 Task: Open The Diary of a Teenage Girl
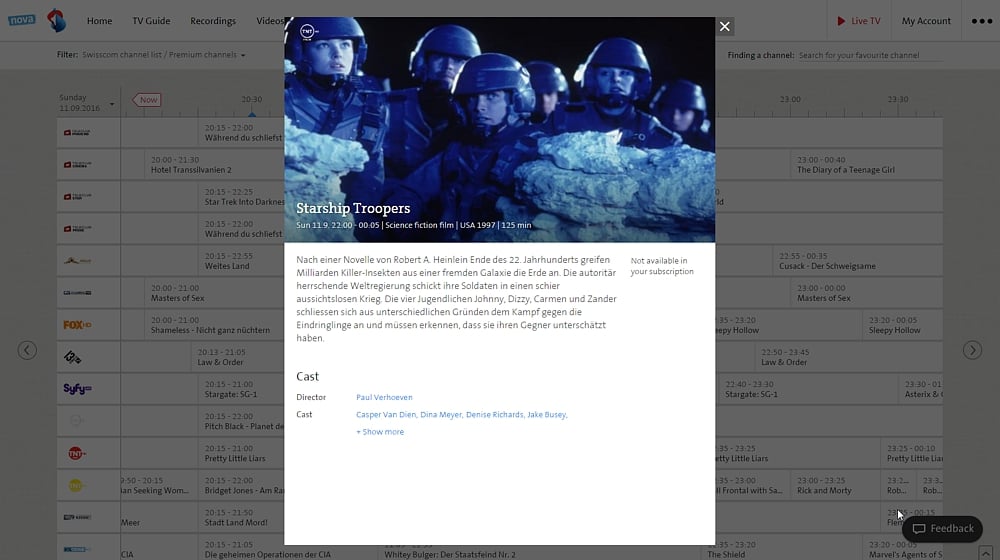[x=866, y=165]
